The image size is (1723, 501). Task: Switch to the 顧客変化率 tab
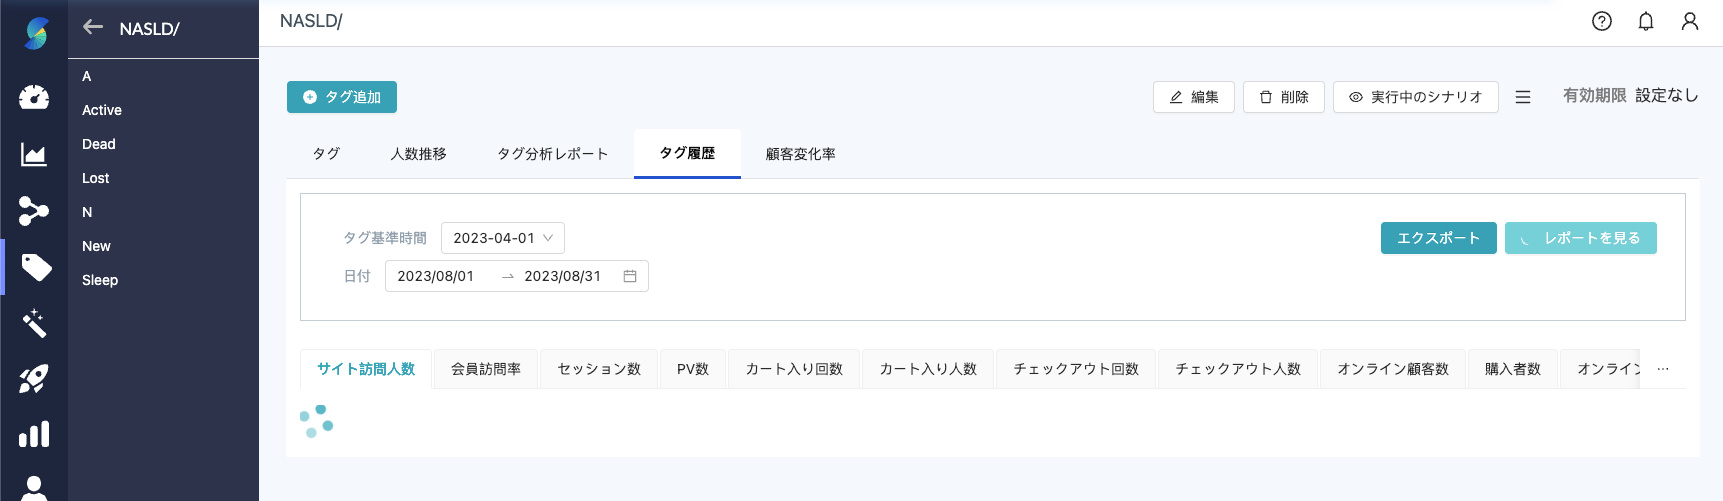[x=801, y=154]
